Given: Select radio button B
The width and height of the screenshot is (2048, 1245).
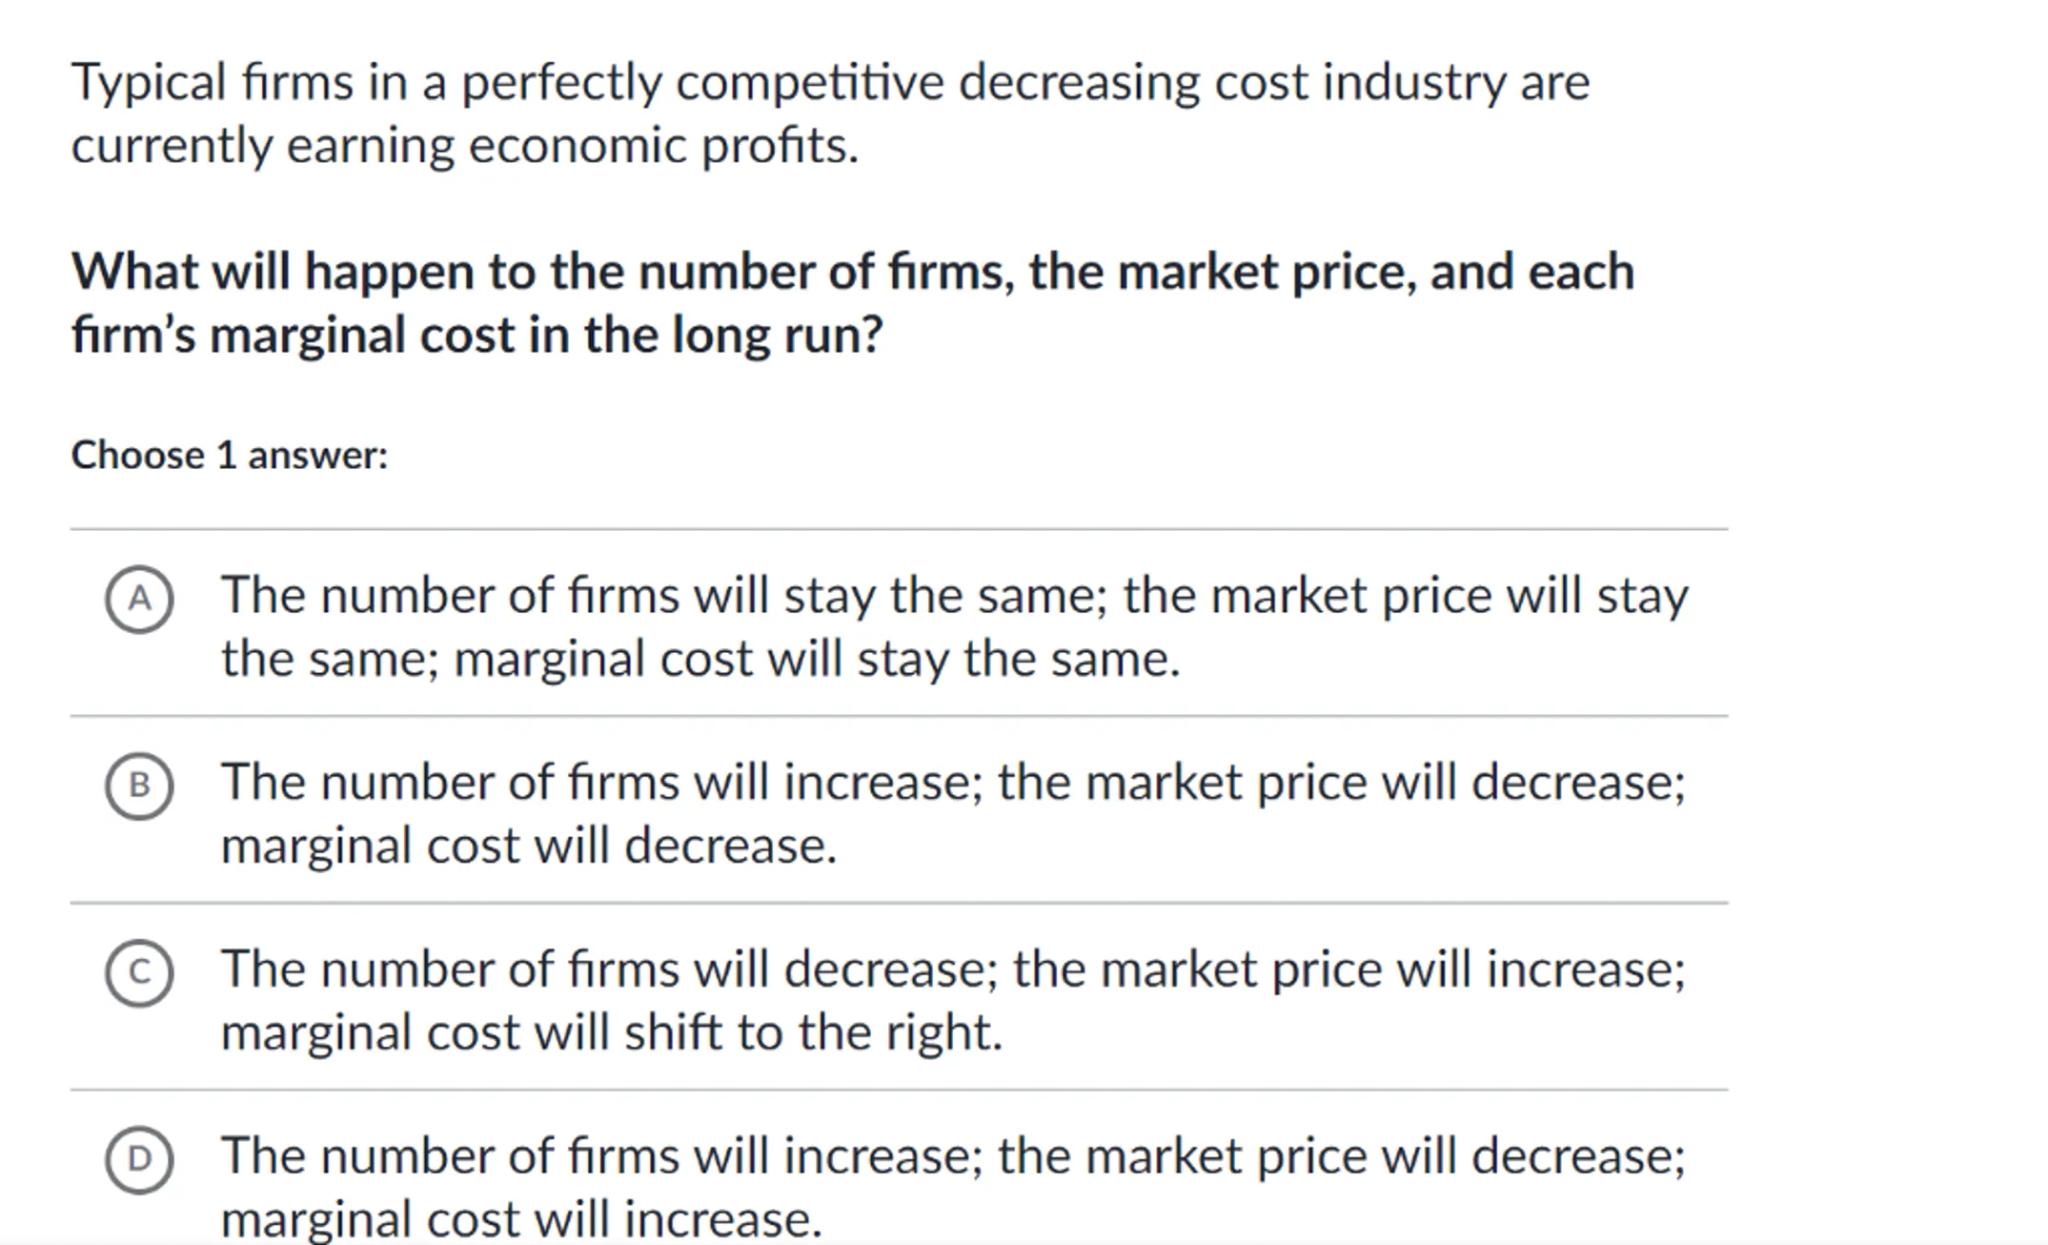Looking at the screenshot, I should point(139,786).
